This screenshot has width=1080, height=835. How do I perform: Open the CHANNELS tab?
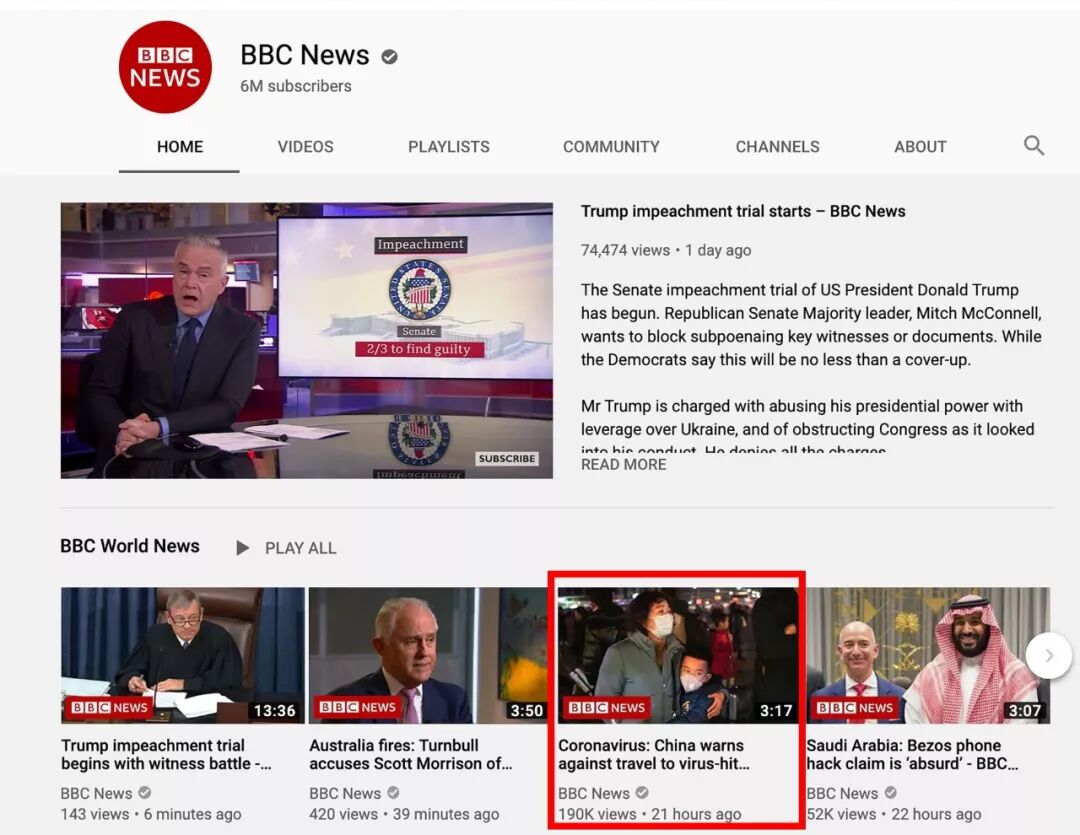[x=777, y=147]
